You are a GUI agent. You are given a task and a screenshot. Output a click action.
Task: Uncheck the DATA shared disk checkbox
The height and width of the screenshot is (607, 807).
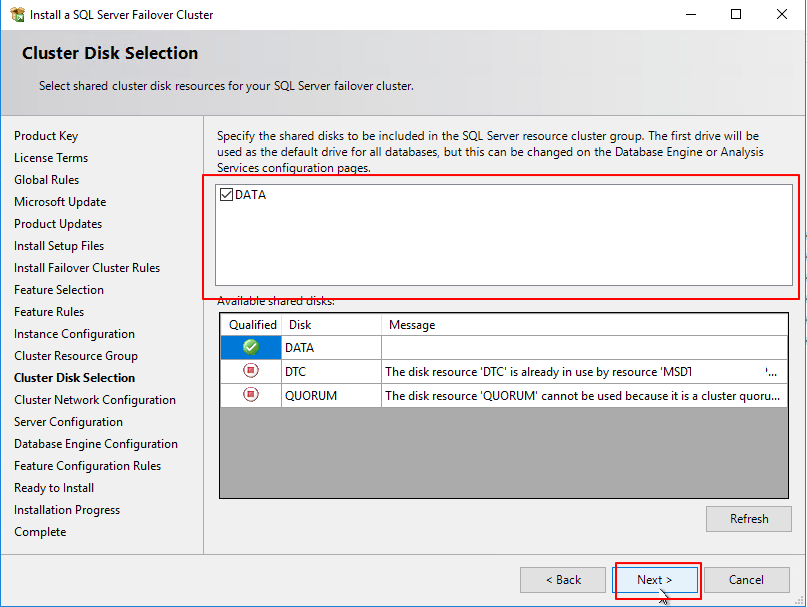pyautogui.click(x=227, y=194)
